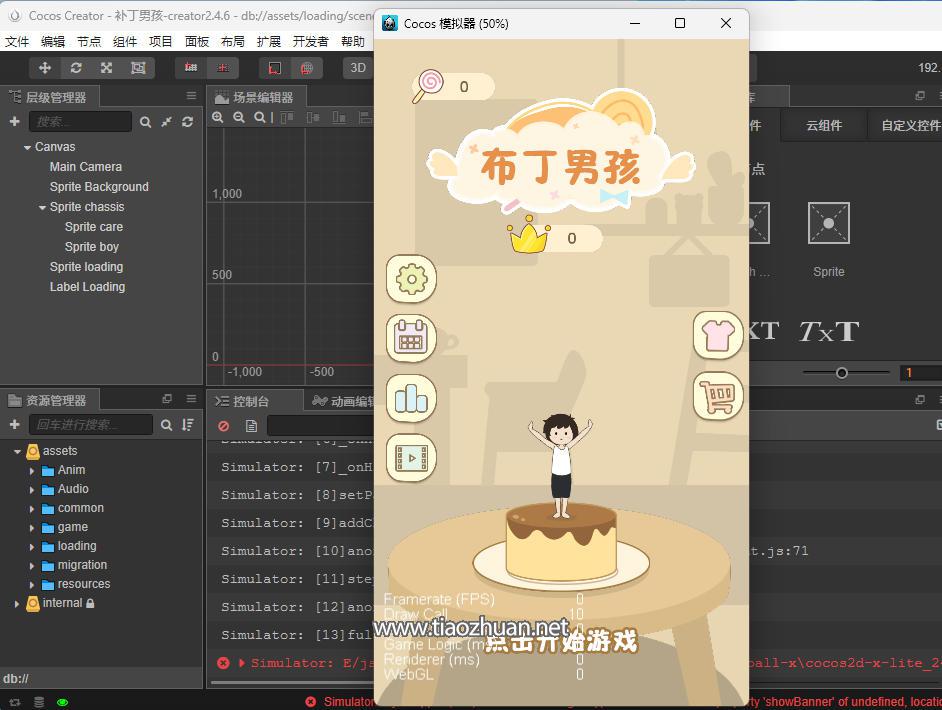Viewport: 942px width, 710px height.
Task: Switch to the 云组件 tab
Action: pos(824,126)
